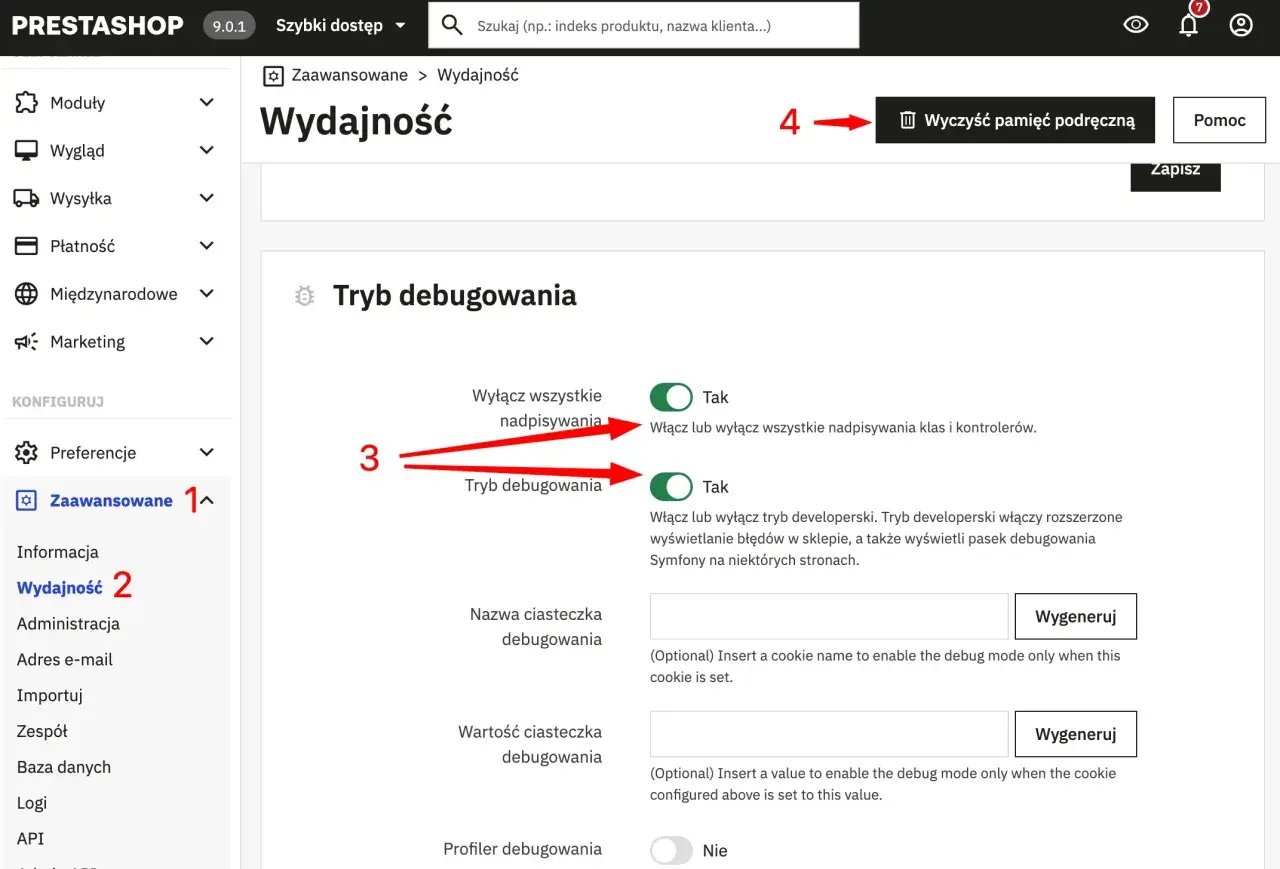Focus Nazwa ciasteczka debugowania field
Image resolution: width=1280 pixels, height=869 pixels.
[x=829, y=616]
